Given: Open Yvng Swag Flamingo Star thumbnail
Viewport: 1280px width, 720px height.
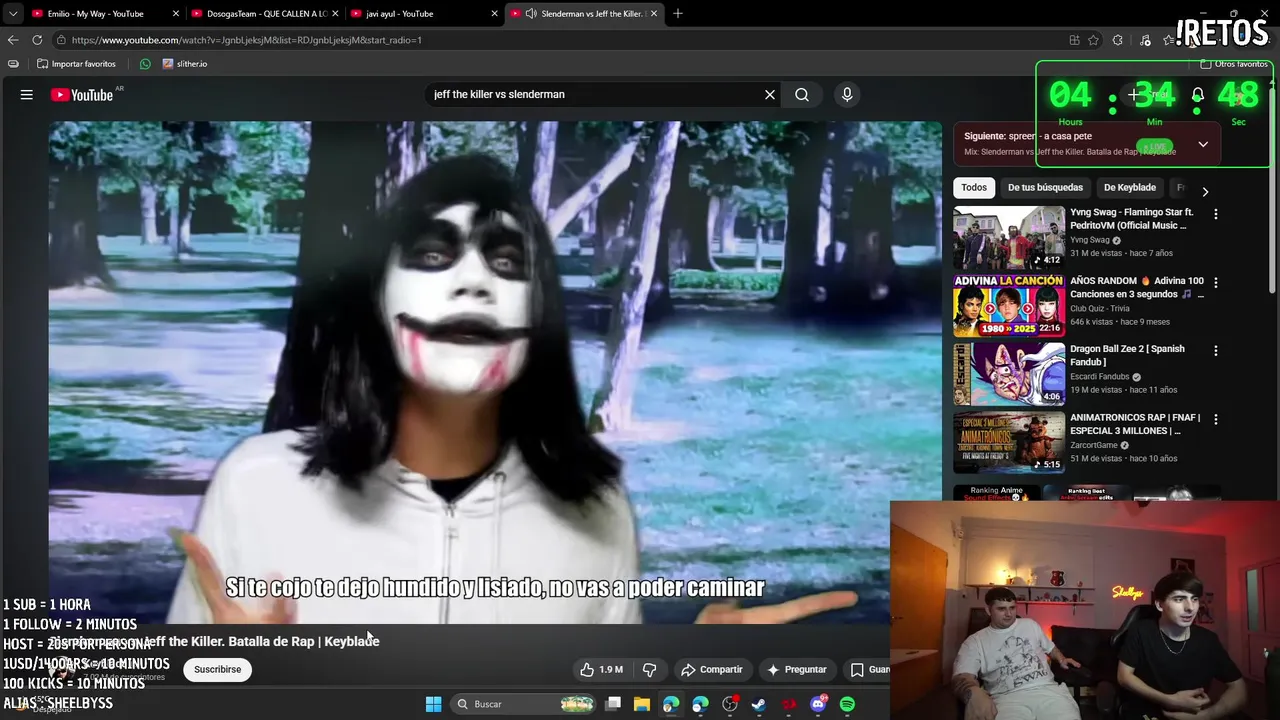Looking at the screenshot, I should (1009, 238).
